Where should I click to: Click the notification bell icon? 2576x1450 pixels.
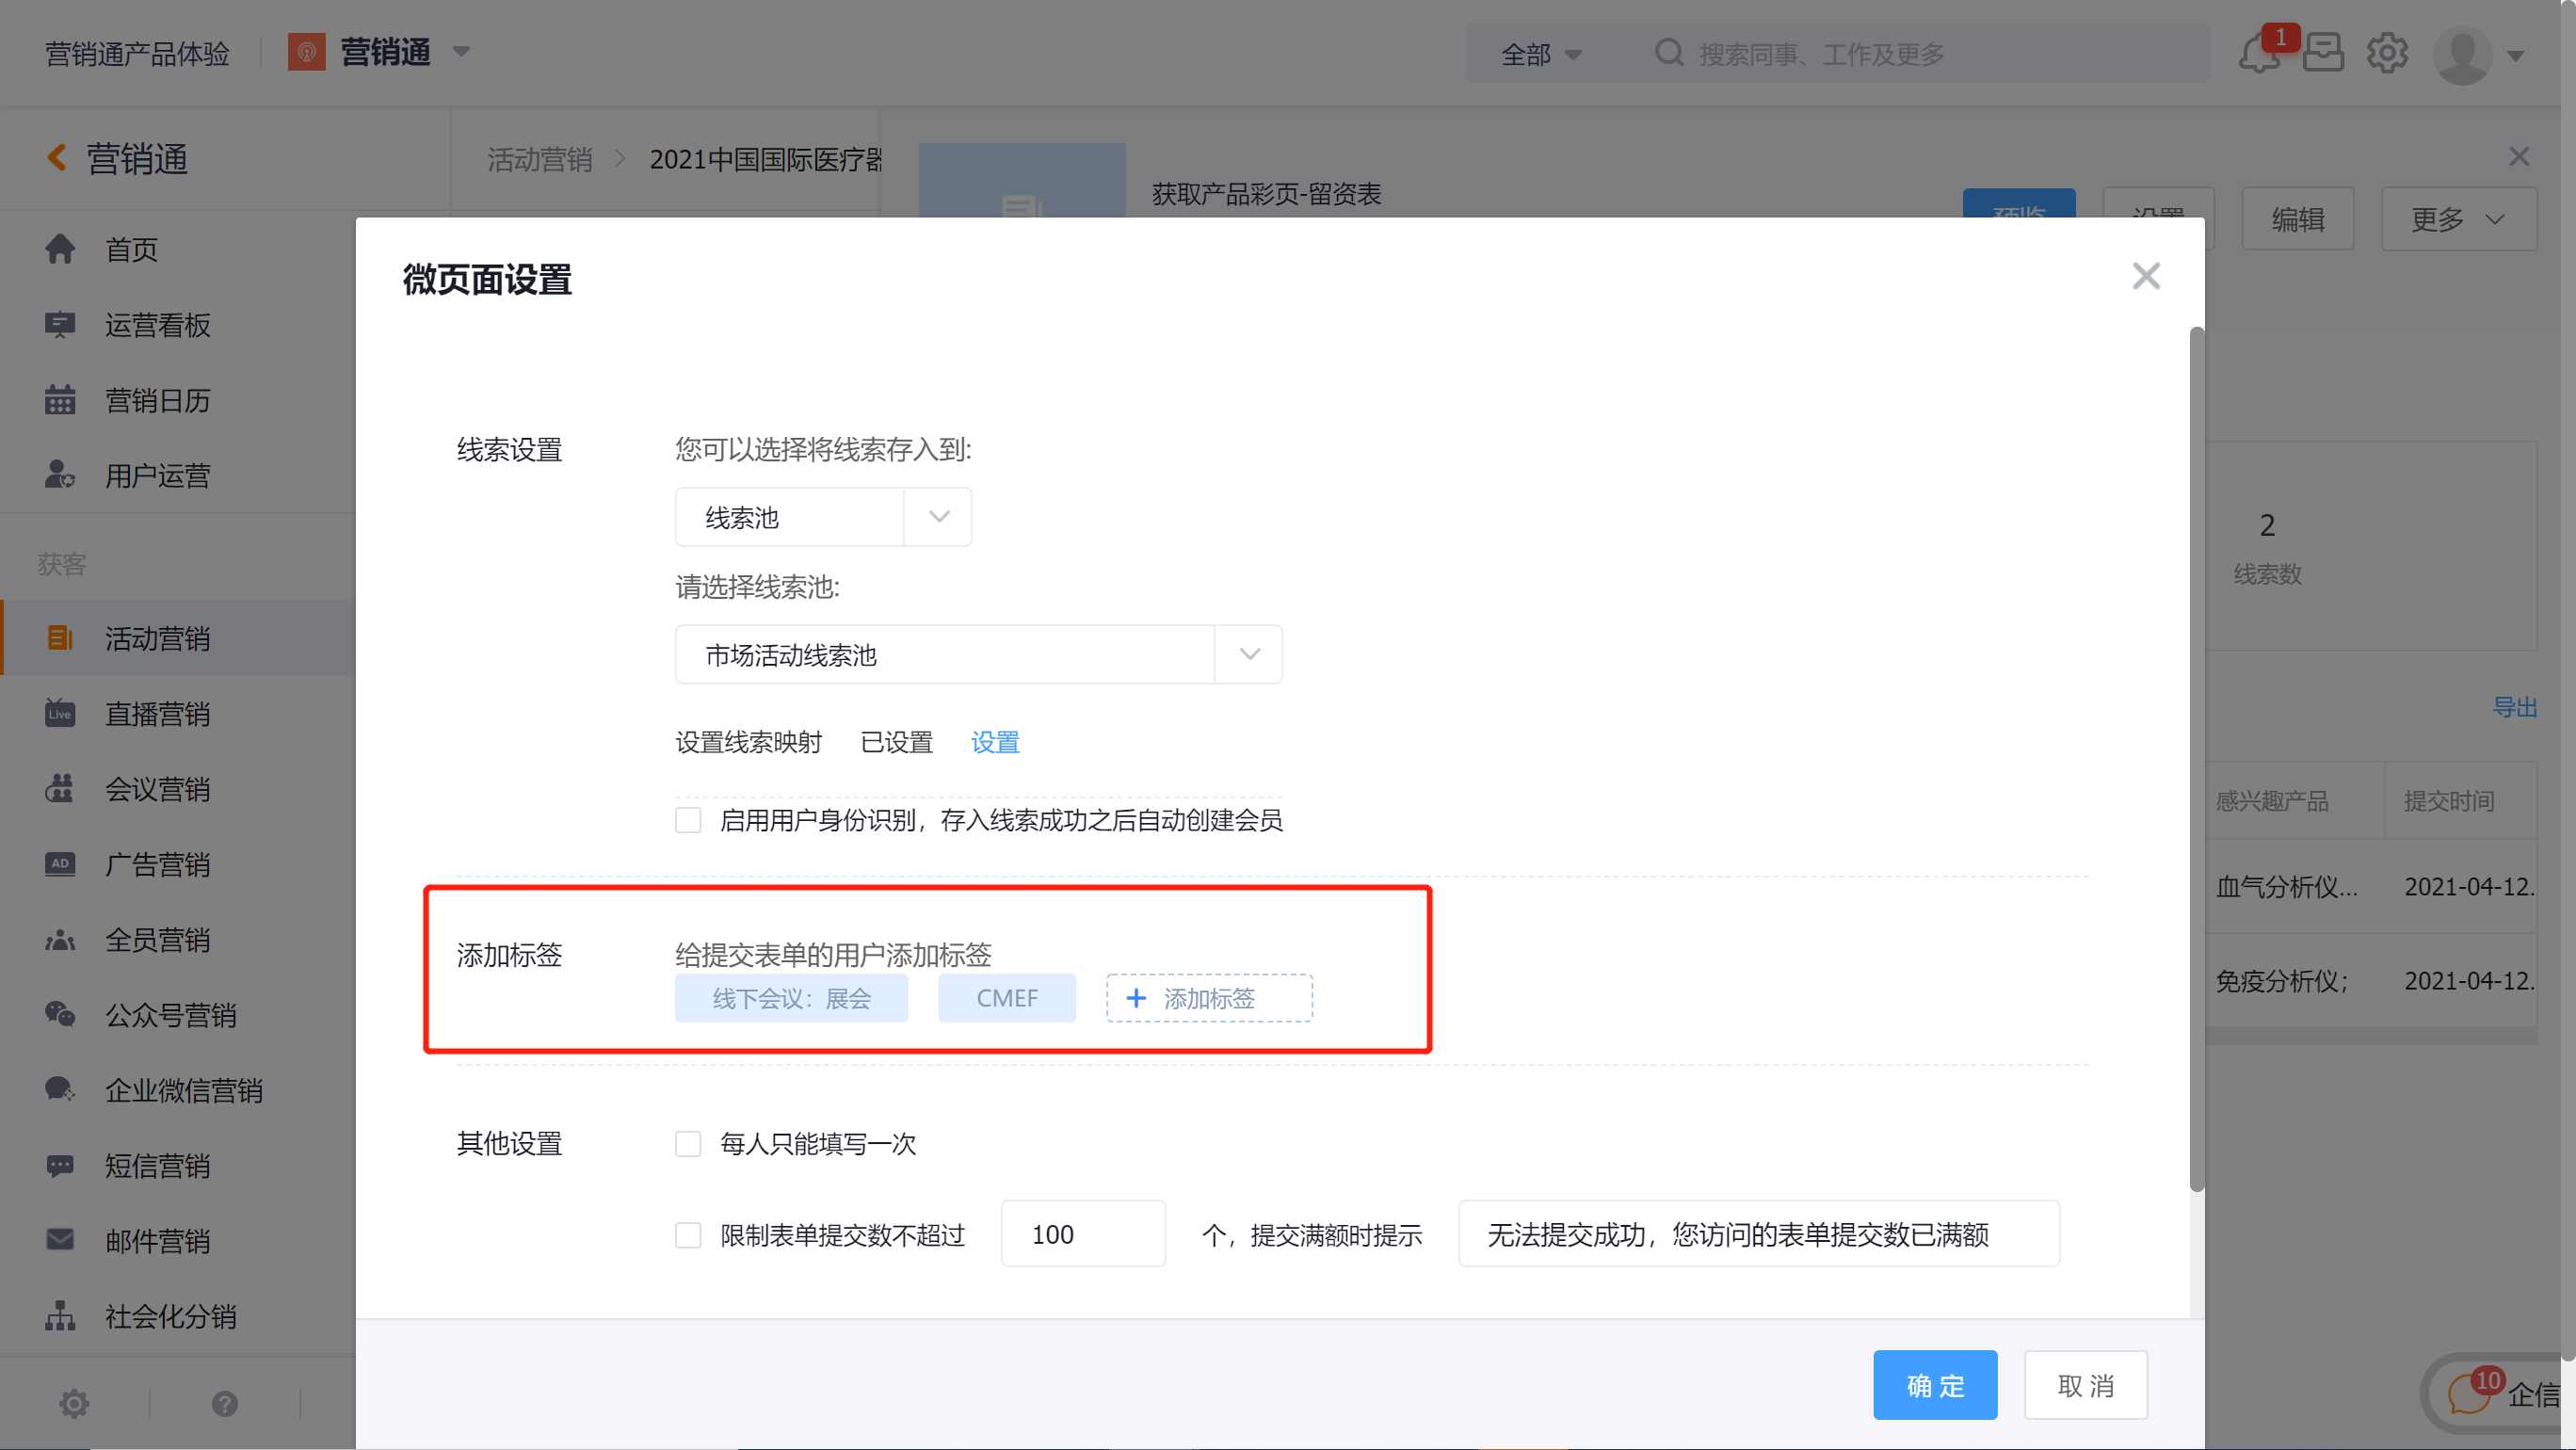(2258, 54)
